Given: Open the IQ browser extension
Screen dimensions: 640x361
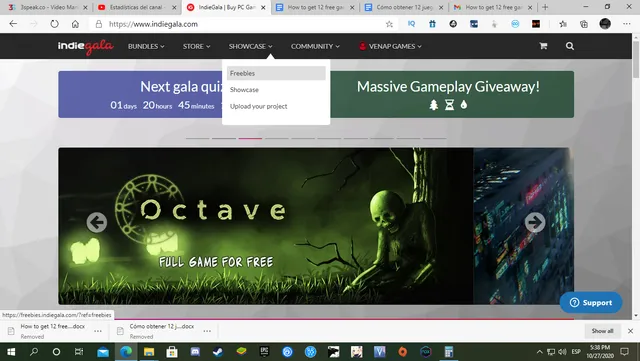Looking at the screenshot, I should coord(411,24).
